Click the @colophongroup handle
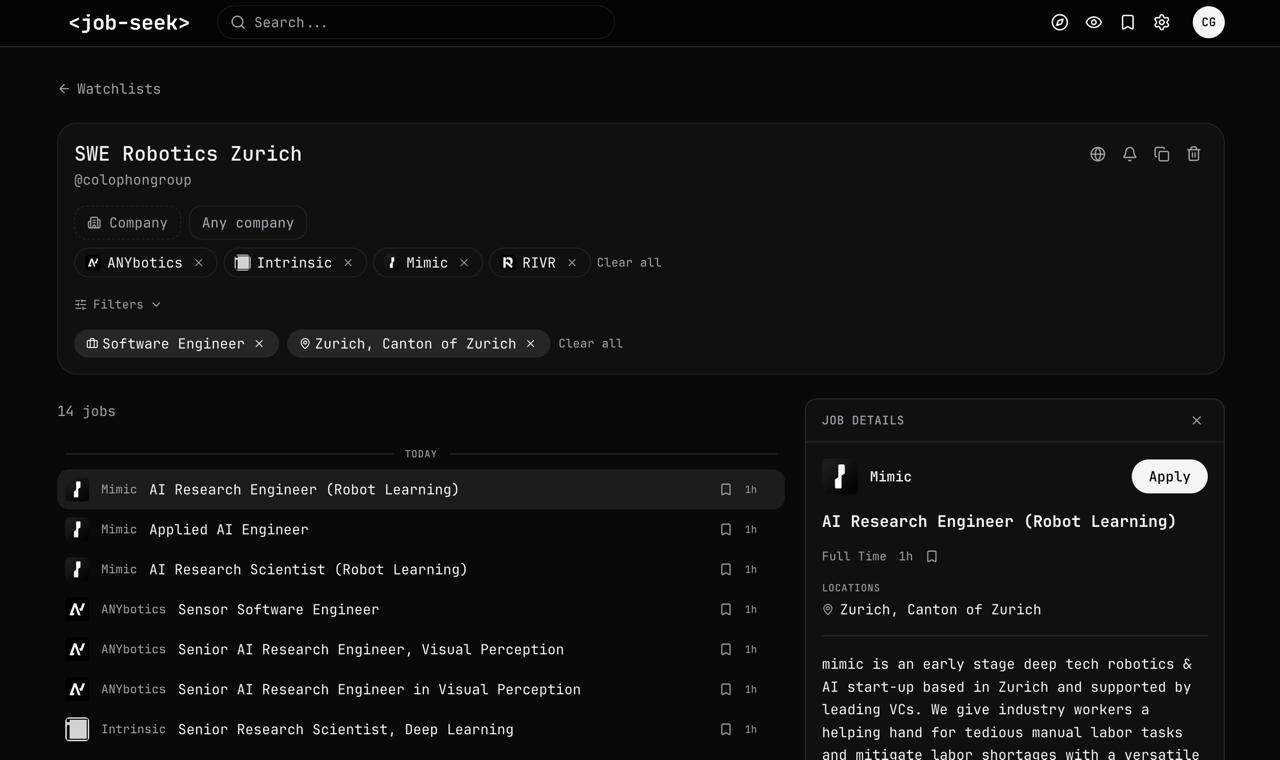The image size is (1280, 760). coord(133,180)
